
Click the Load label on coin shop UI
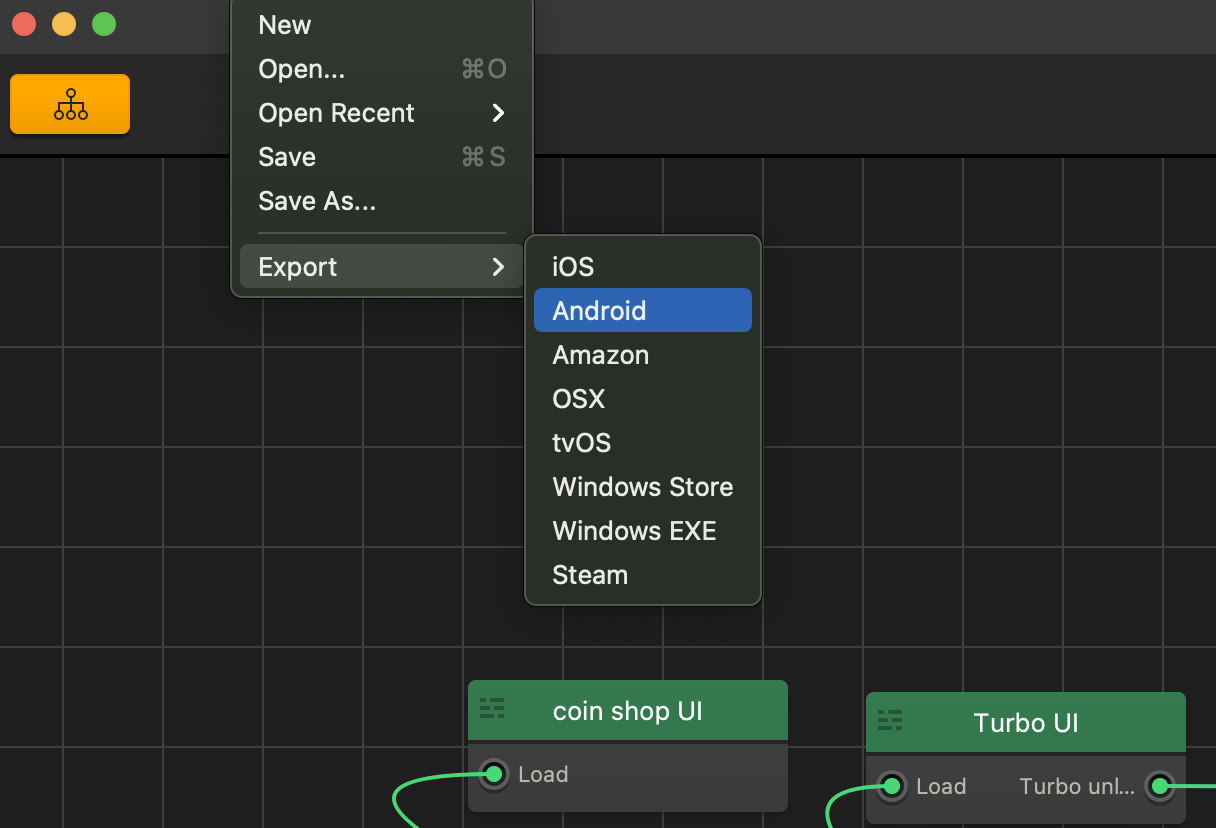click(x=543, y=774)
